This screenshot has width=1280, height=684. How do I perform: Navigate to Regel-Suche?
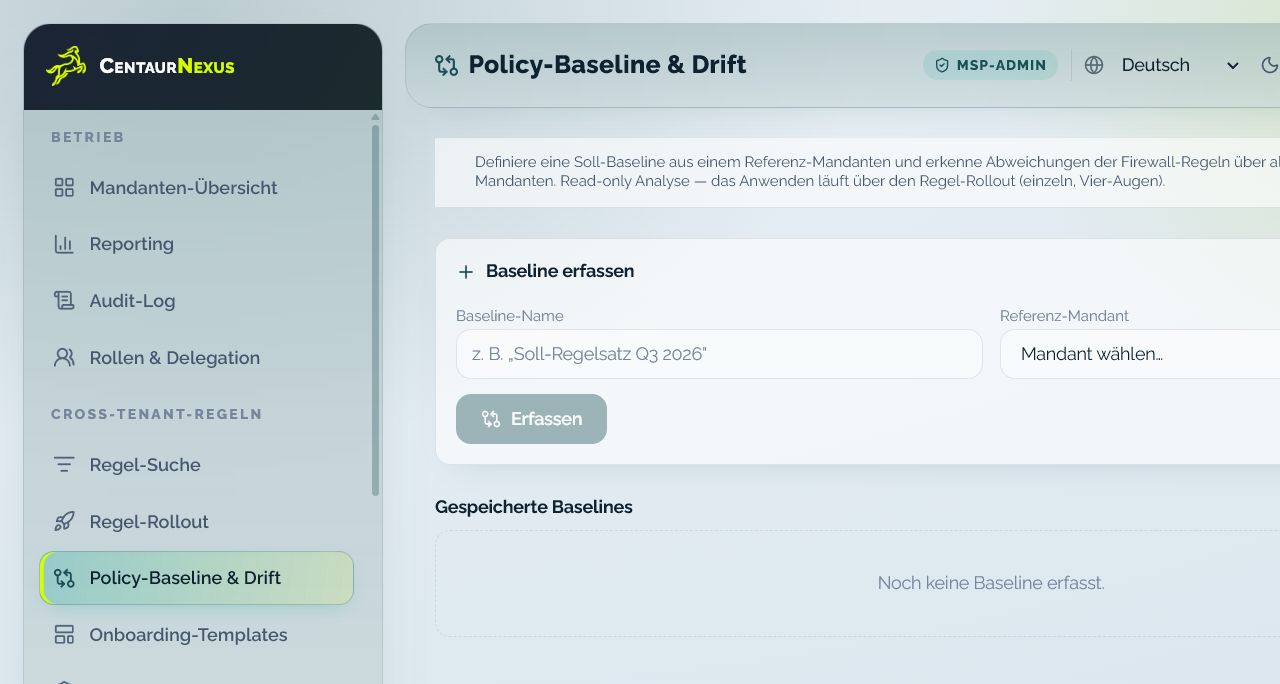(196, 464)
